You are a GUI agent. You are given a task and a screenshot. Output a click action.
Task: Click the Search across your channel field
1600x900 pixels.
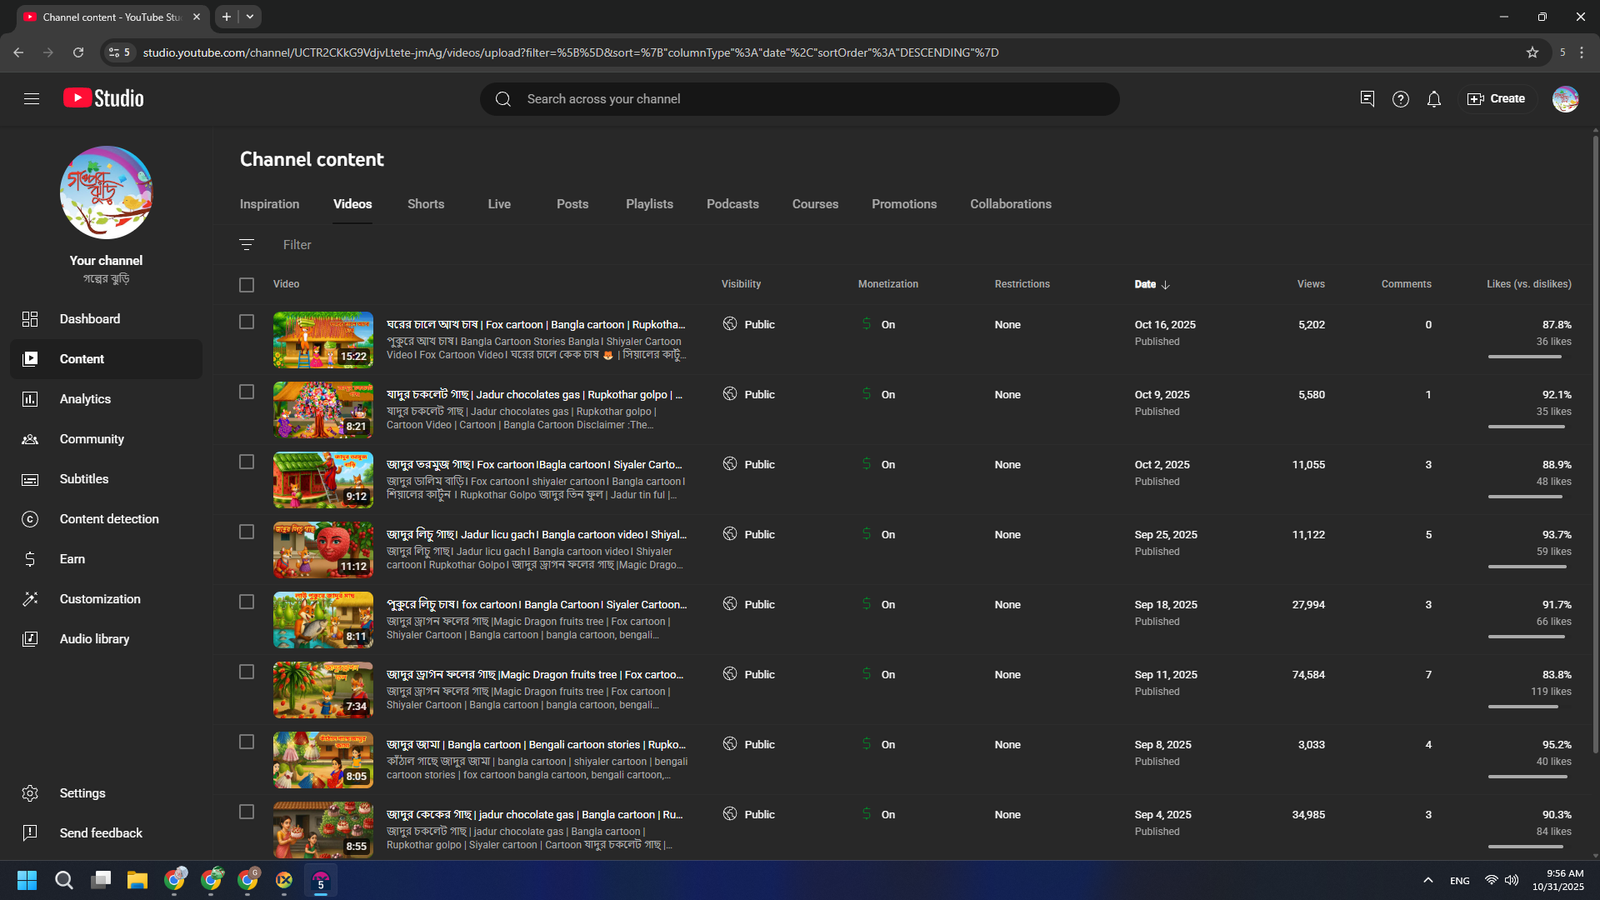[x=800, y=99]
